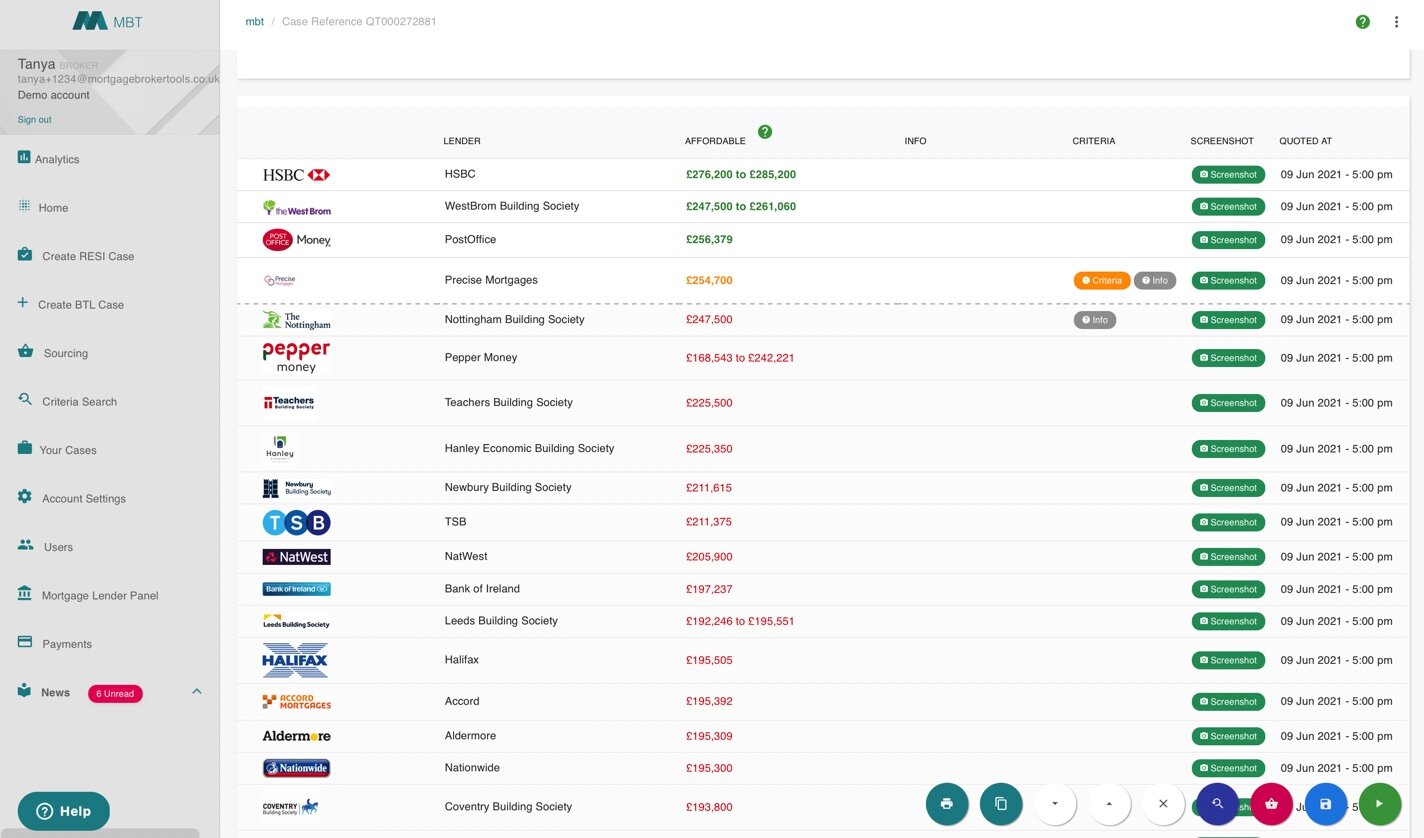Click the News book icon

coord(25,691)
